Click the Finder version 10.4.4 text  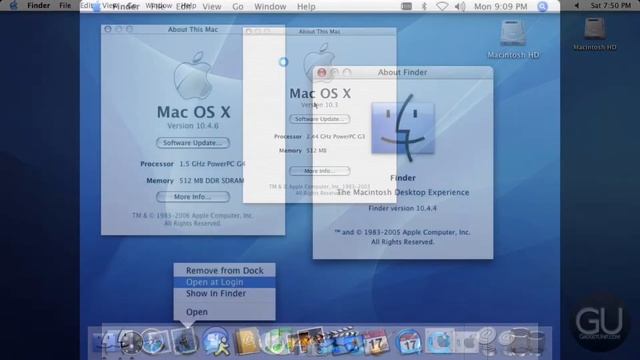point(402,208)
